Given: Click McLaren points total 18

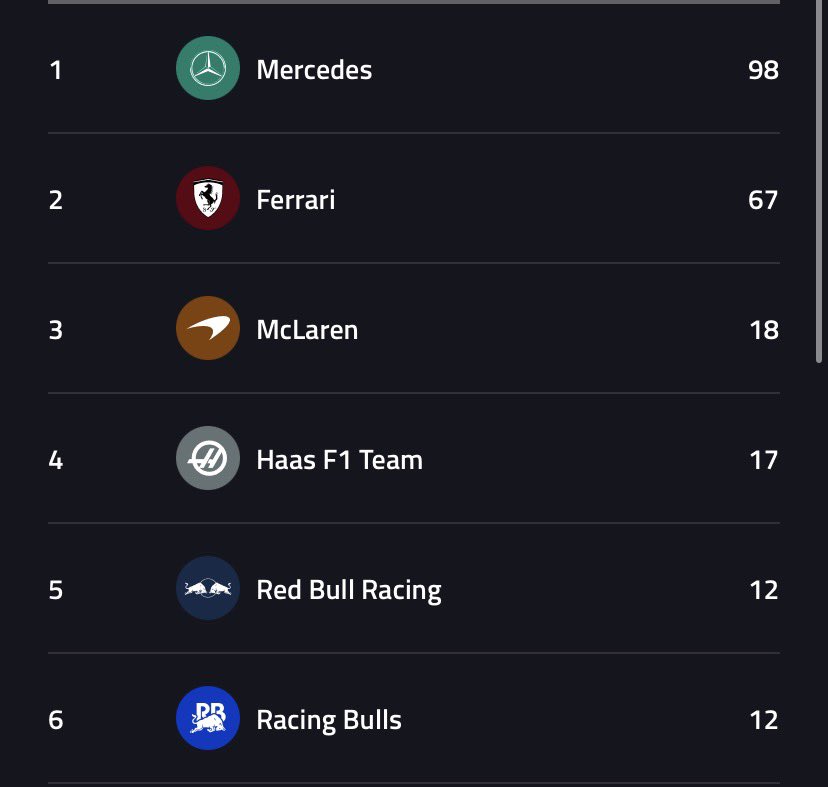Looking at the screenshot, I should click(x=764, y=330).
